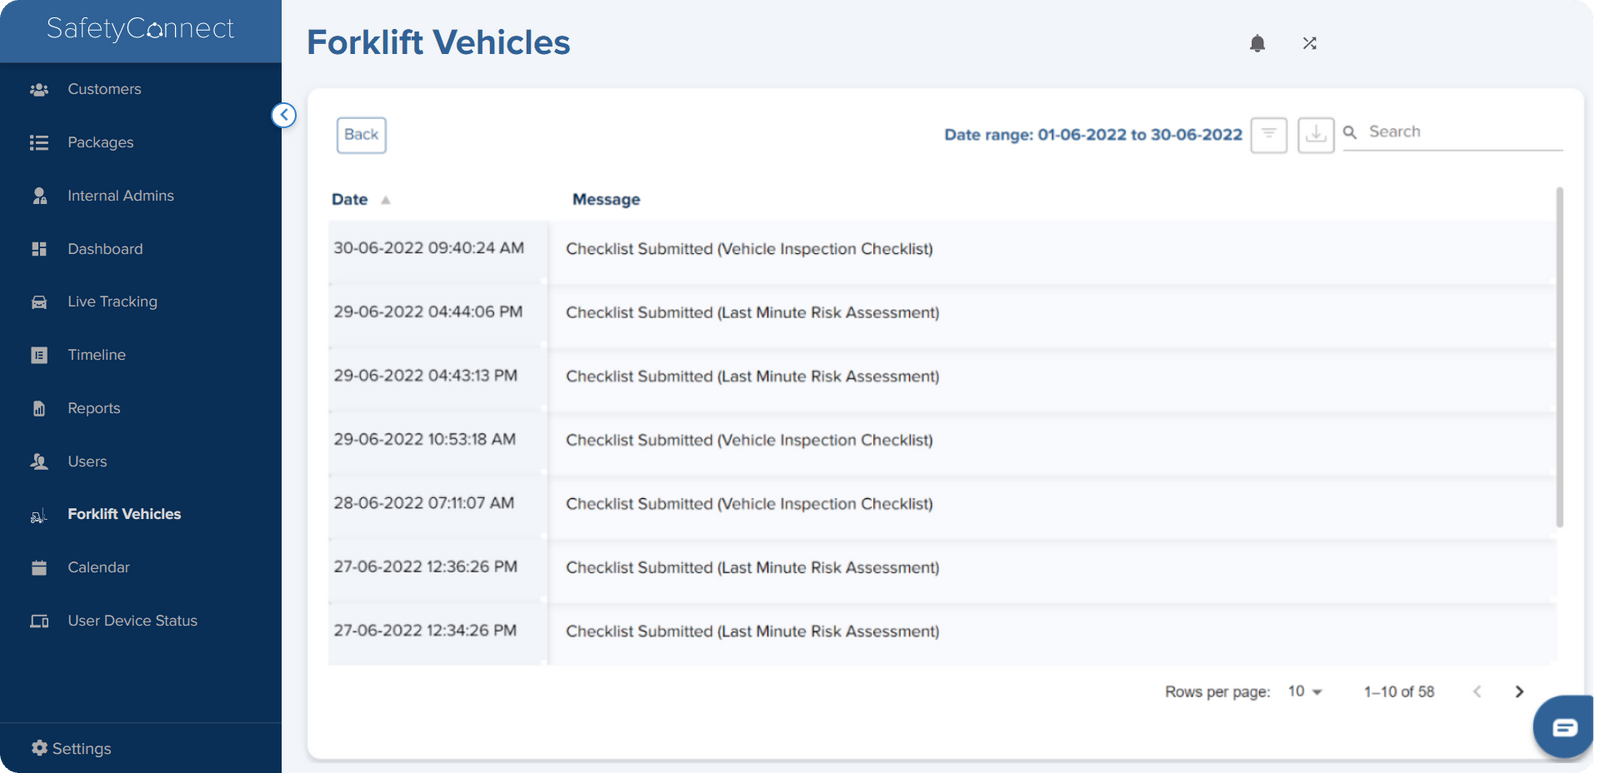Navigate to the Customers section
1600x773 pixels.
point(104,89)
